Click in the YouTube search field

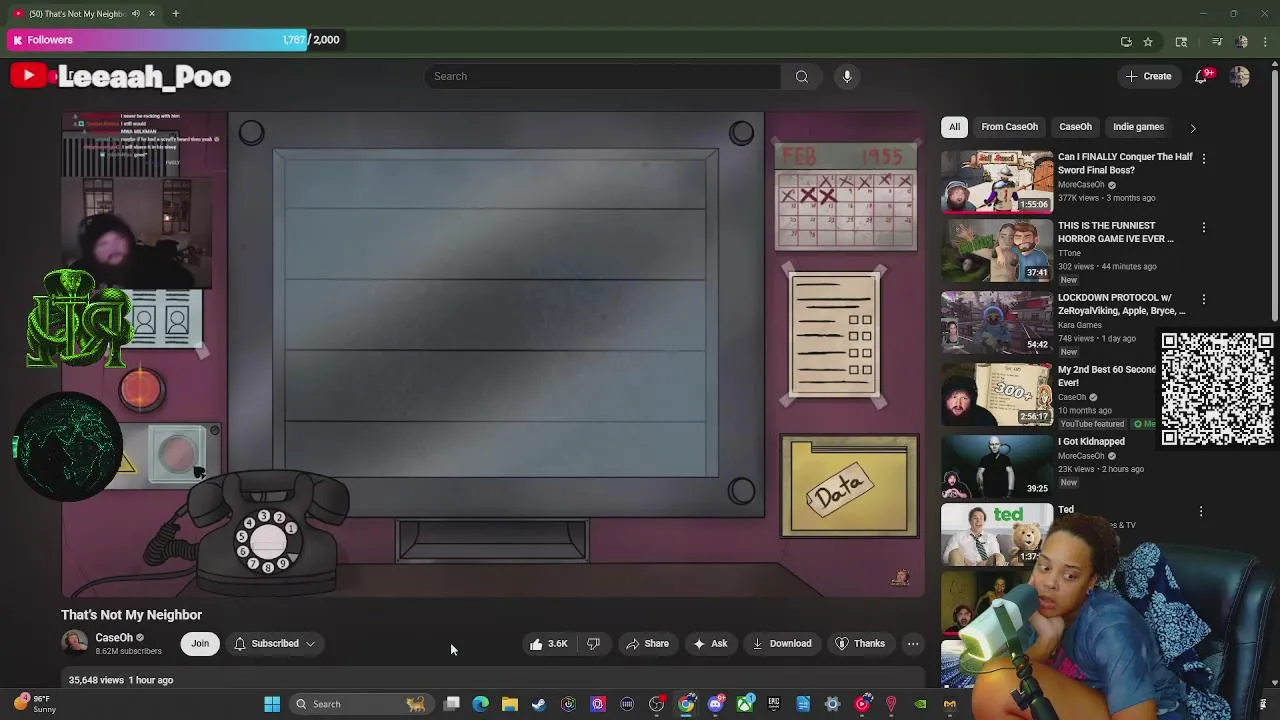click(603, 76)
